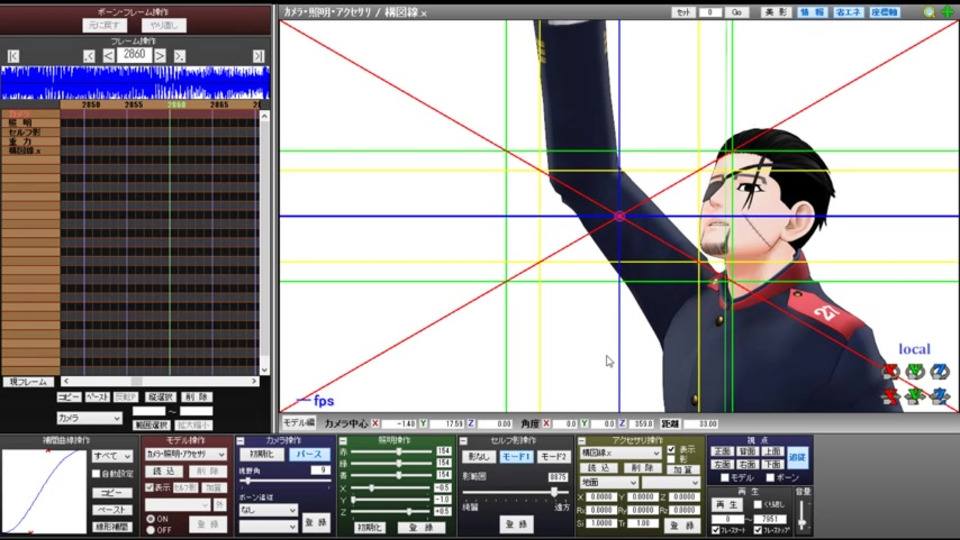Screen dimensions: 960x540
Task: Enable the モデル checkbox under 視点
Action: 725,478
